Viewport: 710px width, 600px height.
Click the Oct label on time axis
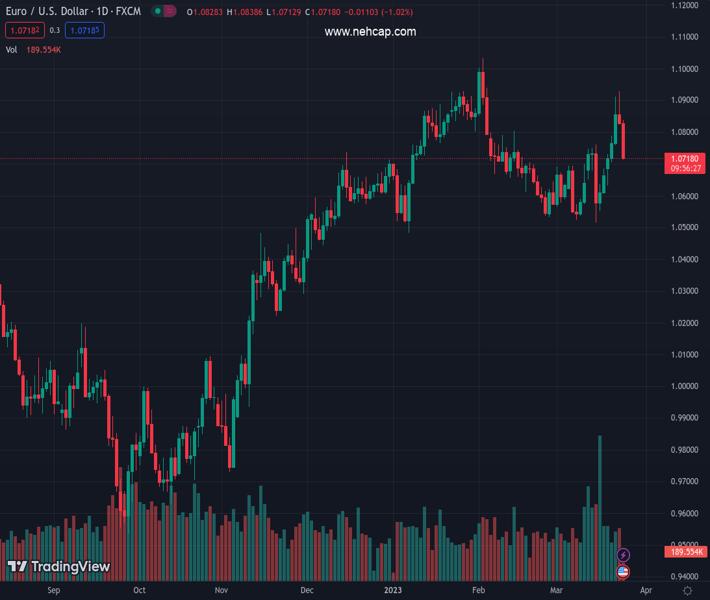tap(139, 591)
